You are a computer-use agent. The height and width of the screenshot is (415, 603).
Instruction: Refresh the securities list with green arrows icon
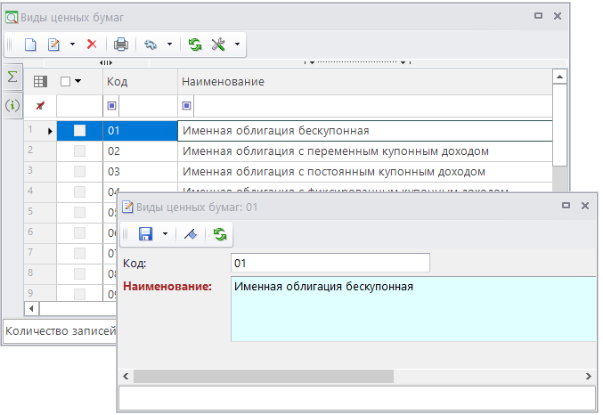pyautogui.click(x=195, y=45)
